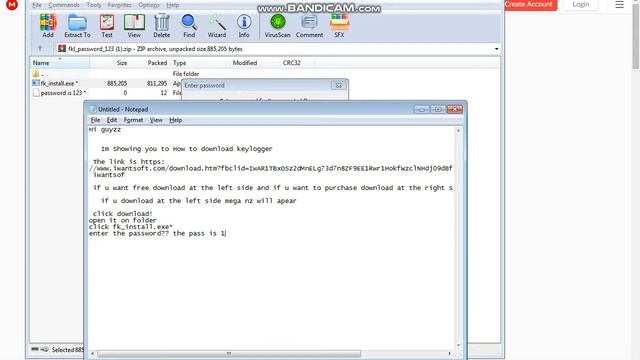Click Notepad vertical scroll down arrow

[458, 345]
